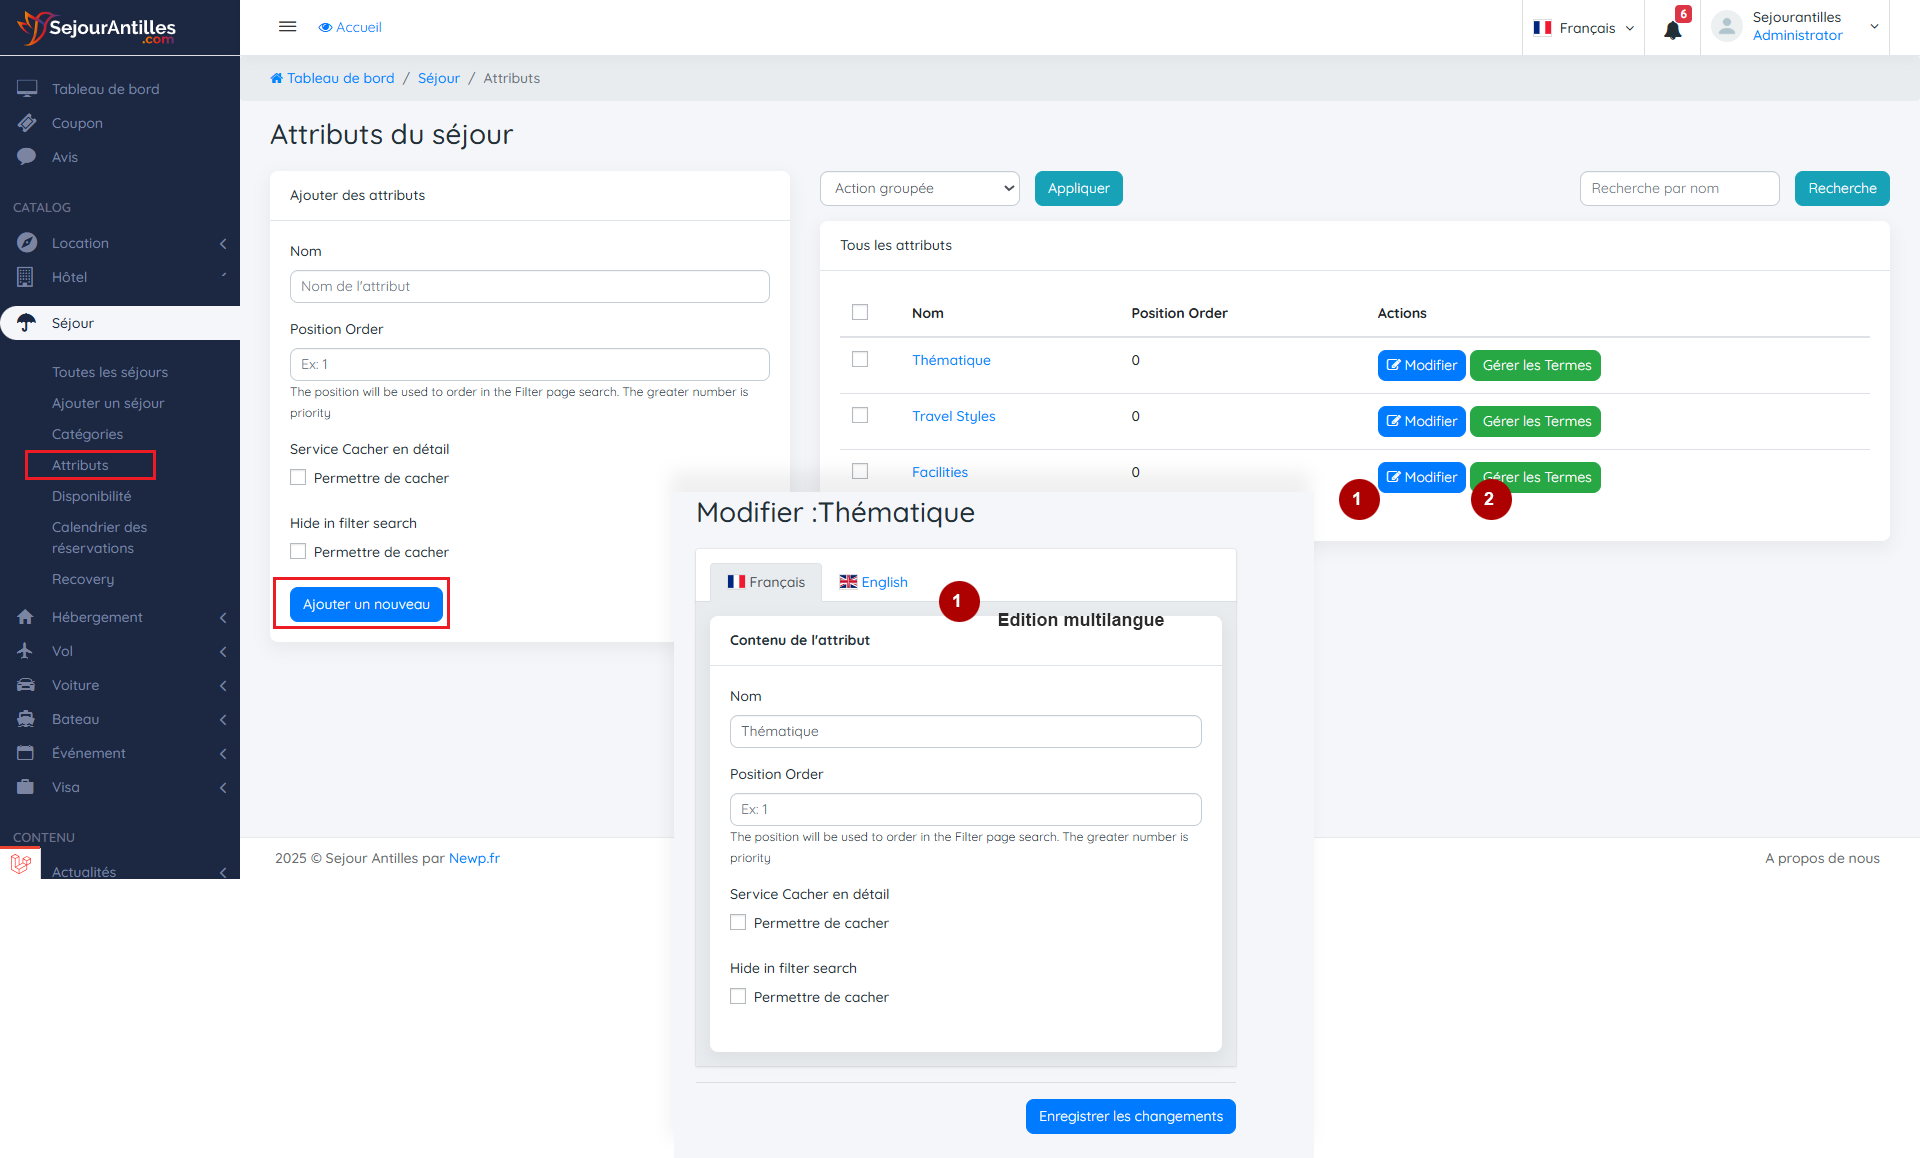Open the Français language dropdown in header
The width and height of the screenshot is (1920, 1158).
[1584, 28]
